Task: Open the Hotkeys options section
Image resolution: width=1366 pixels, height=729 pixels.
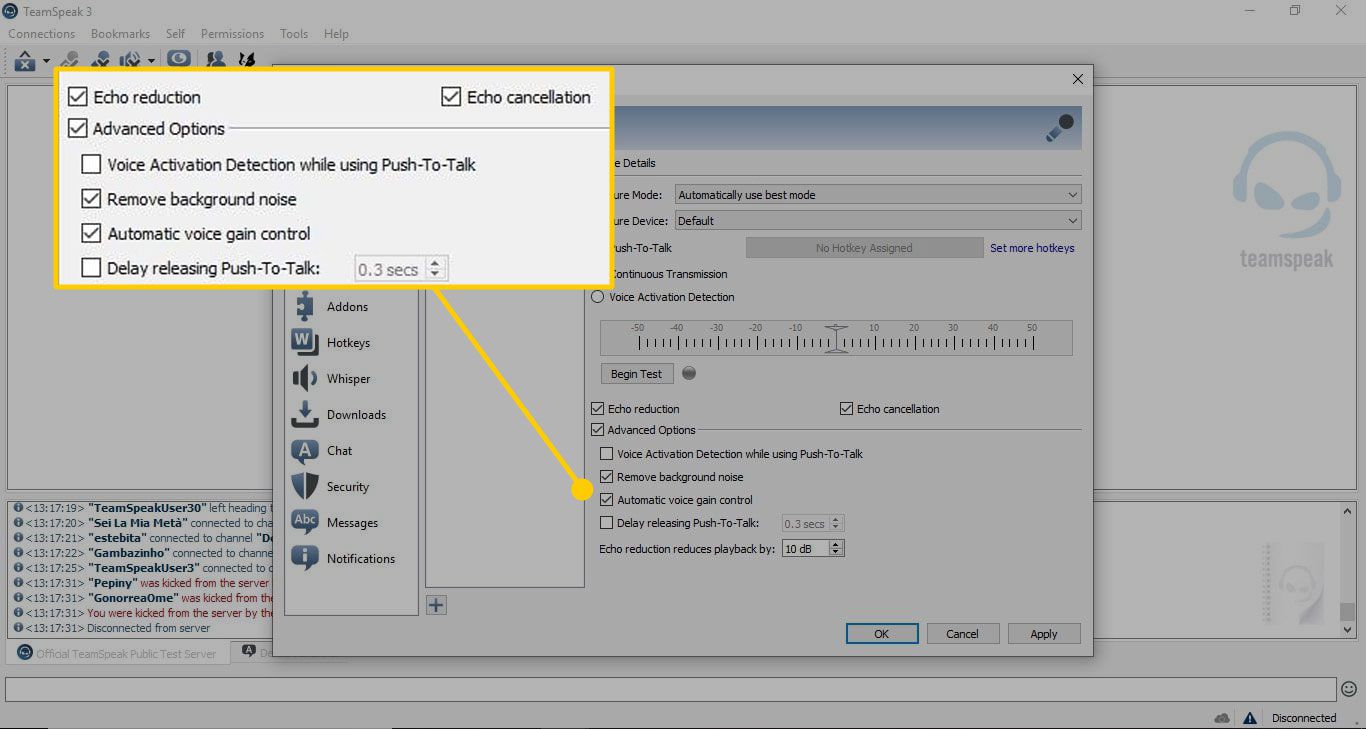Action: click(347, 343)
